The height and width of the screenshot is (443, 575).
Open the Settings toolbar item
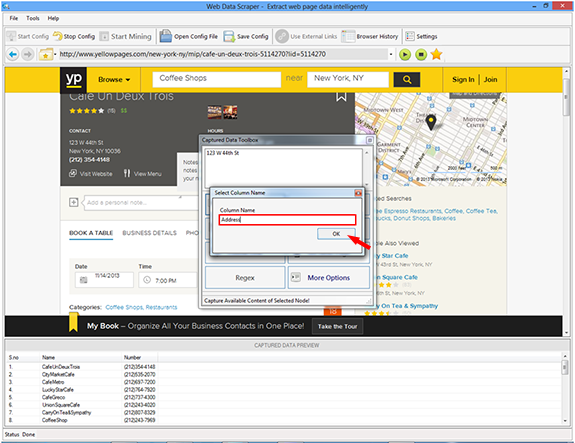tap(421, 36)
